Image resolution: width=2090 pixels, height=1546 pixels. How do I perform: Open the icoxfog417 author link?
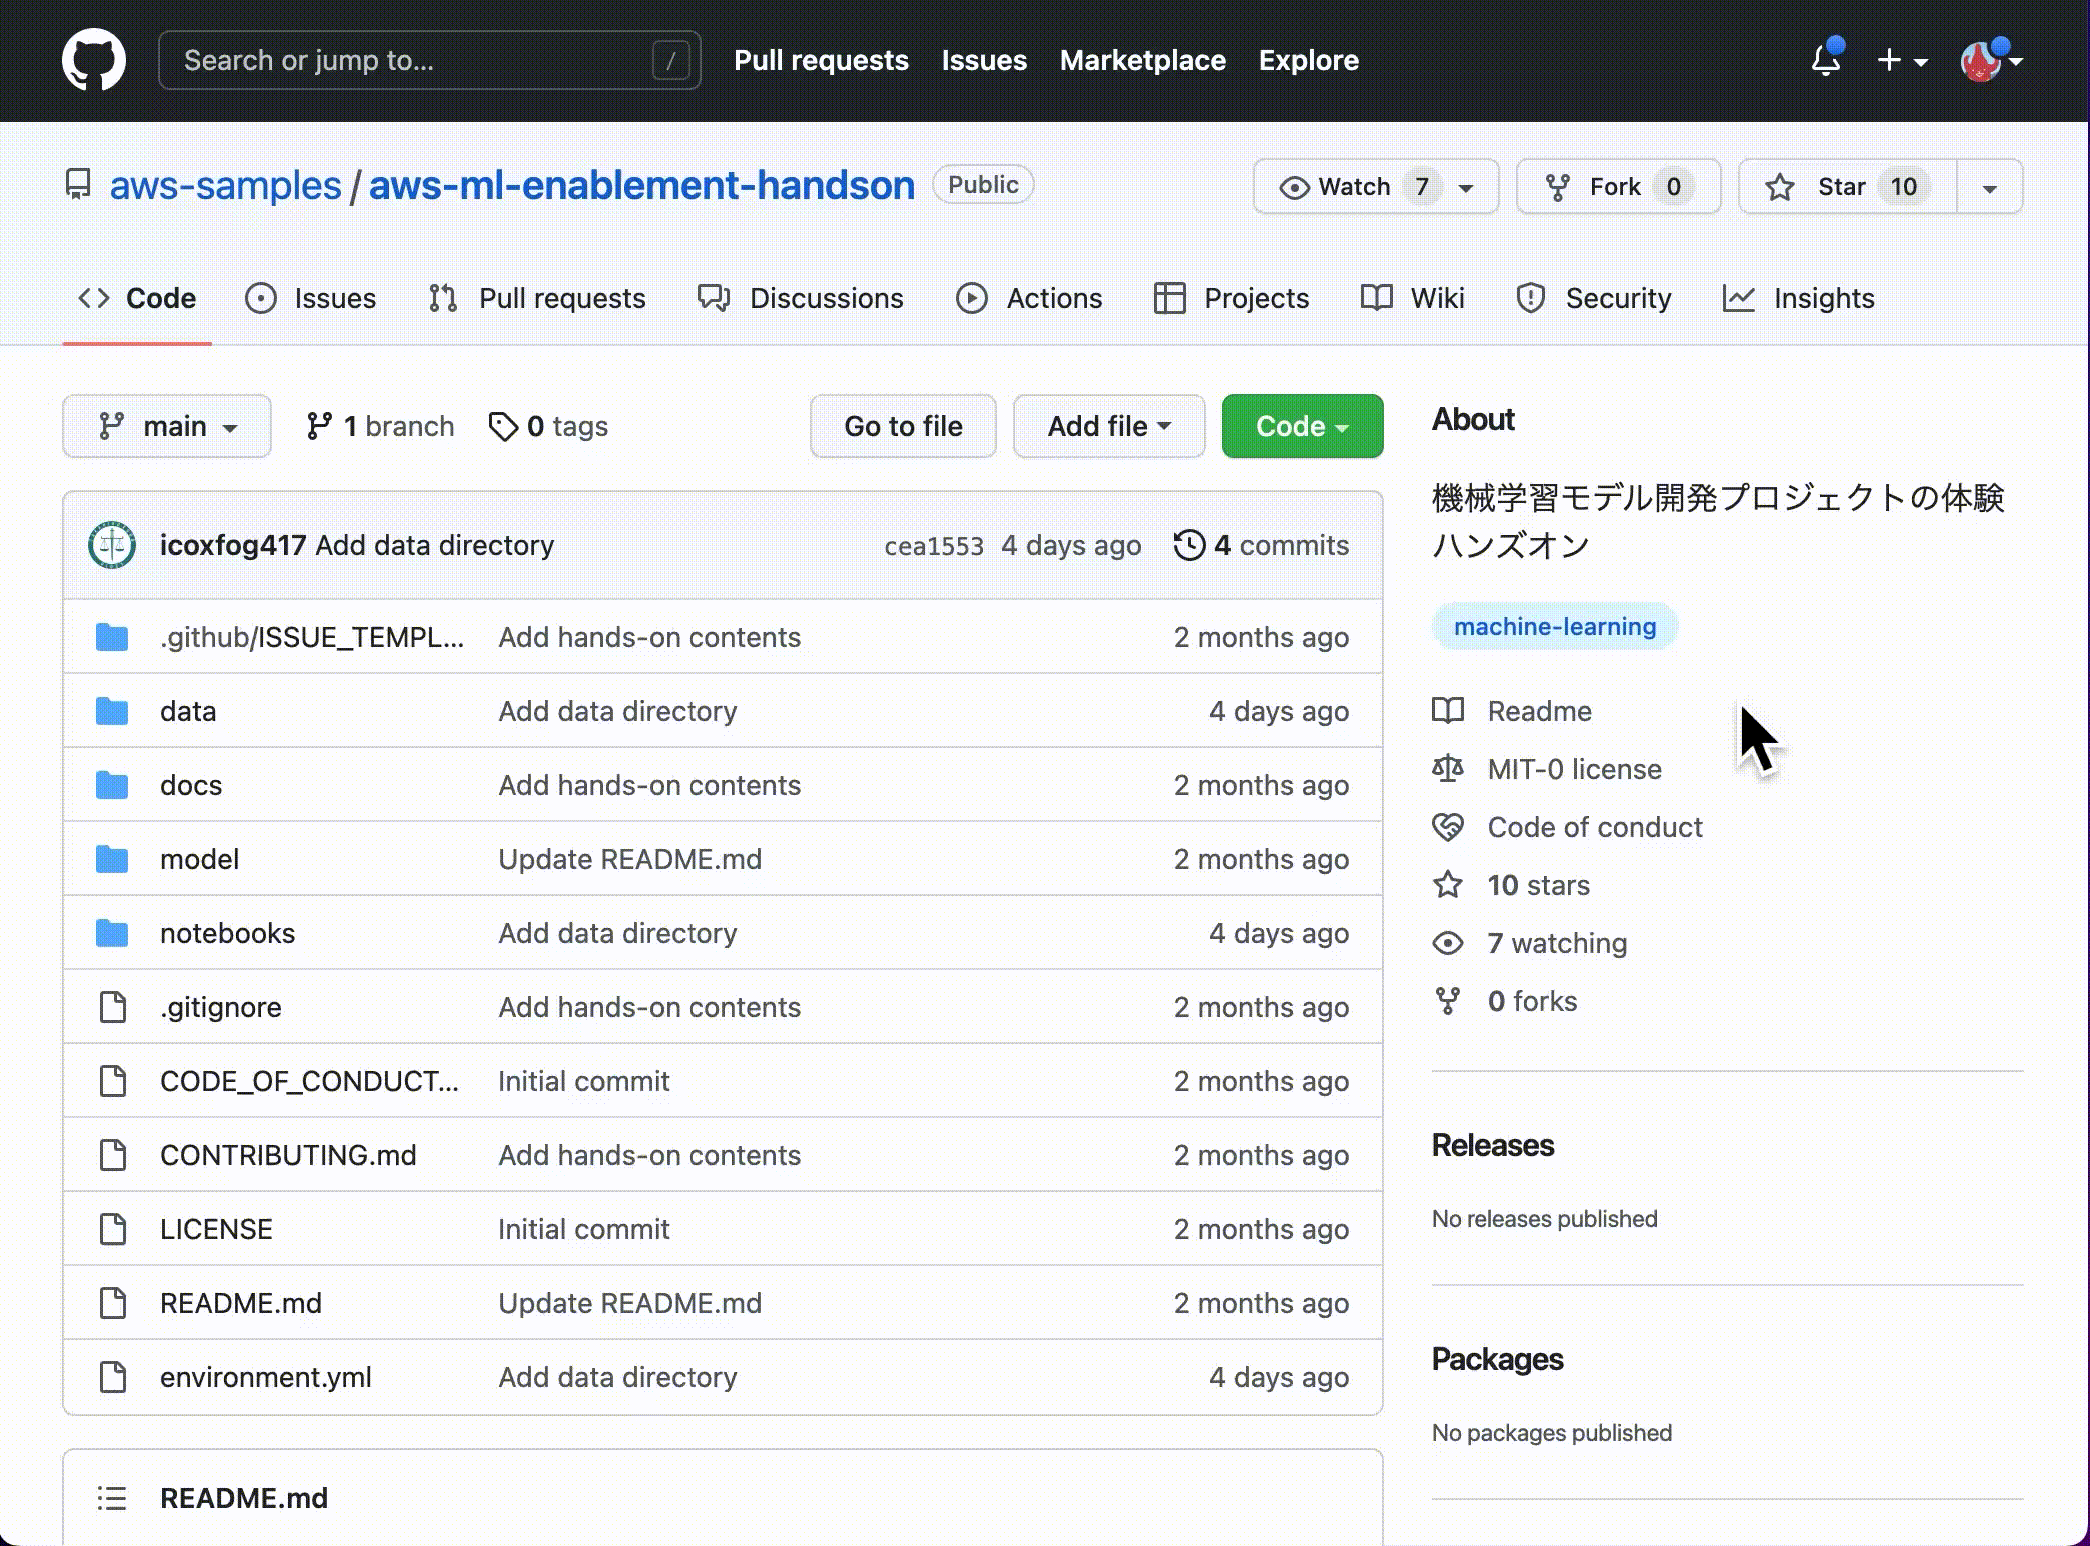tap(233, 545)
